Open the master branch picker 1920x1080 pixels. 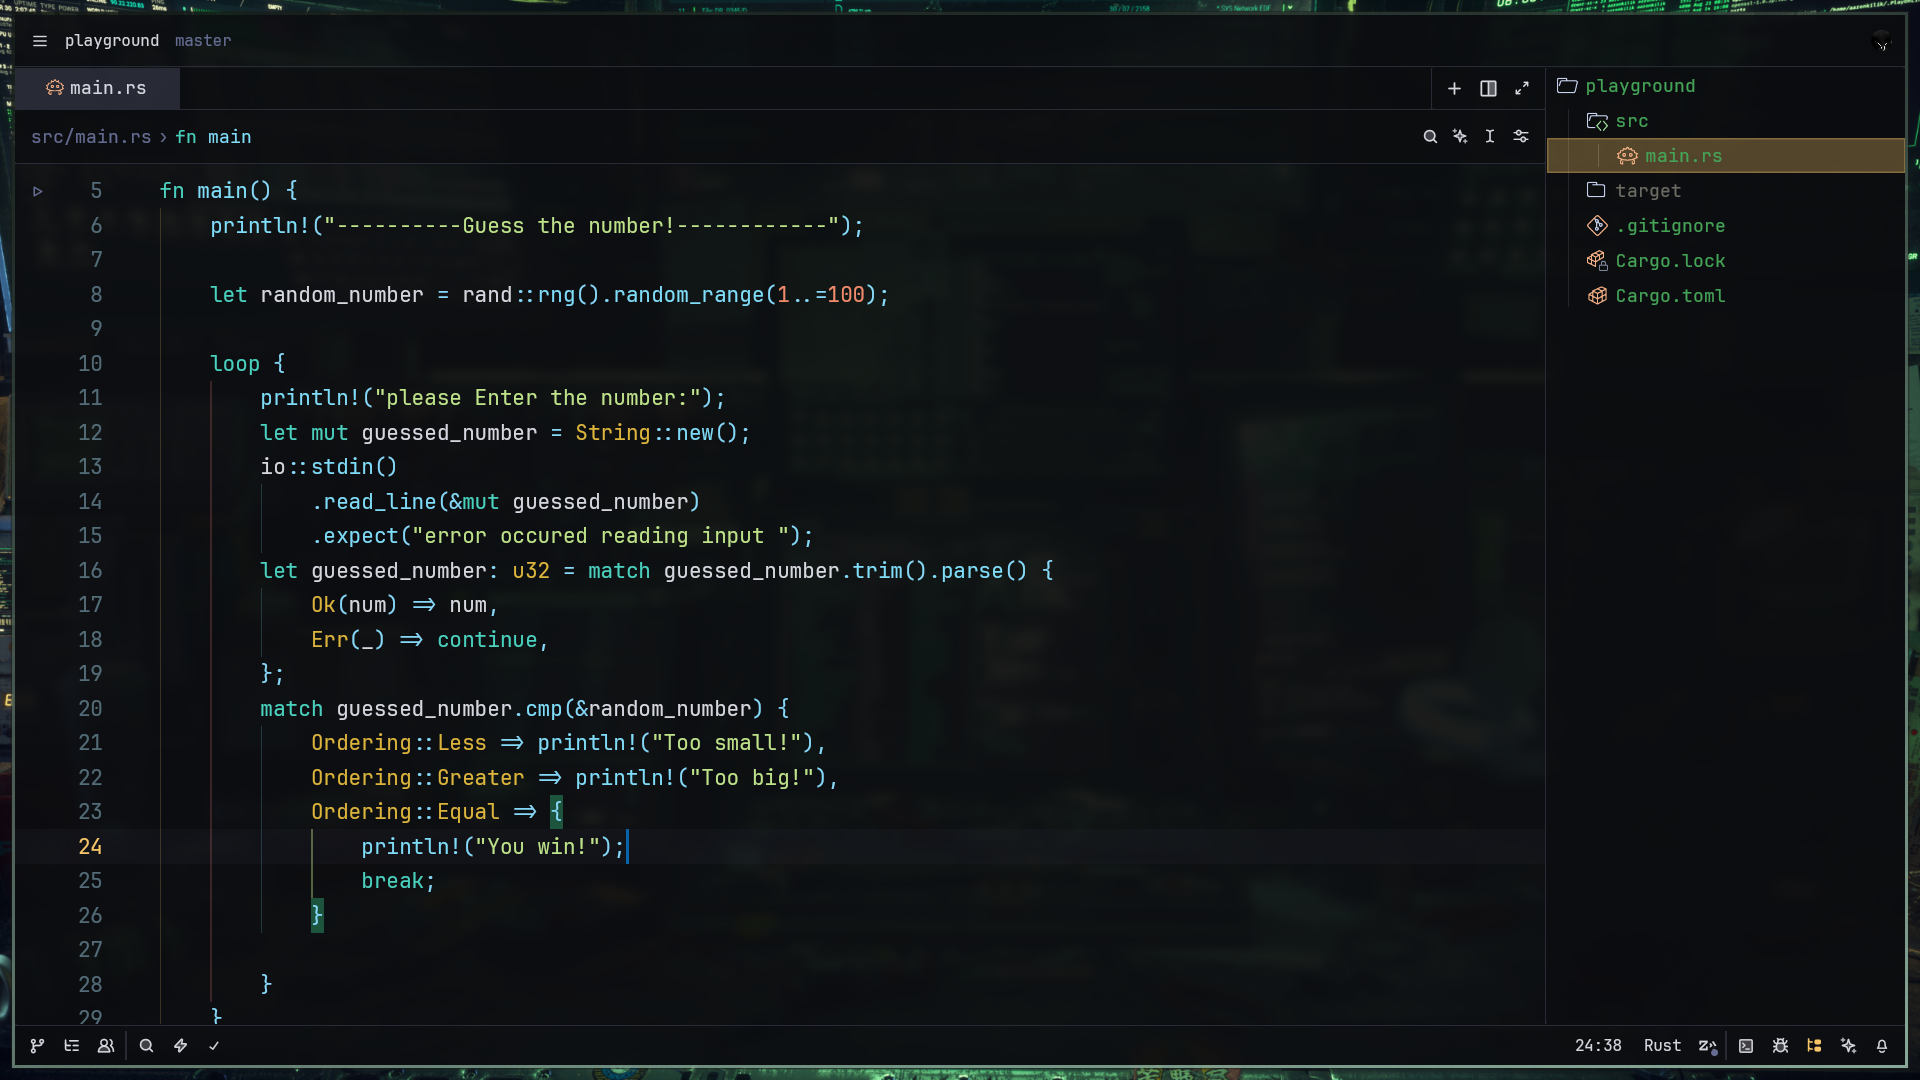click(203, 41)
